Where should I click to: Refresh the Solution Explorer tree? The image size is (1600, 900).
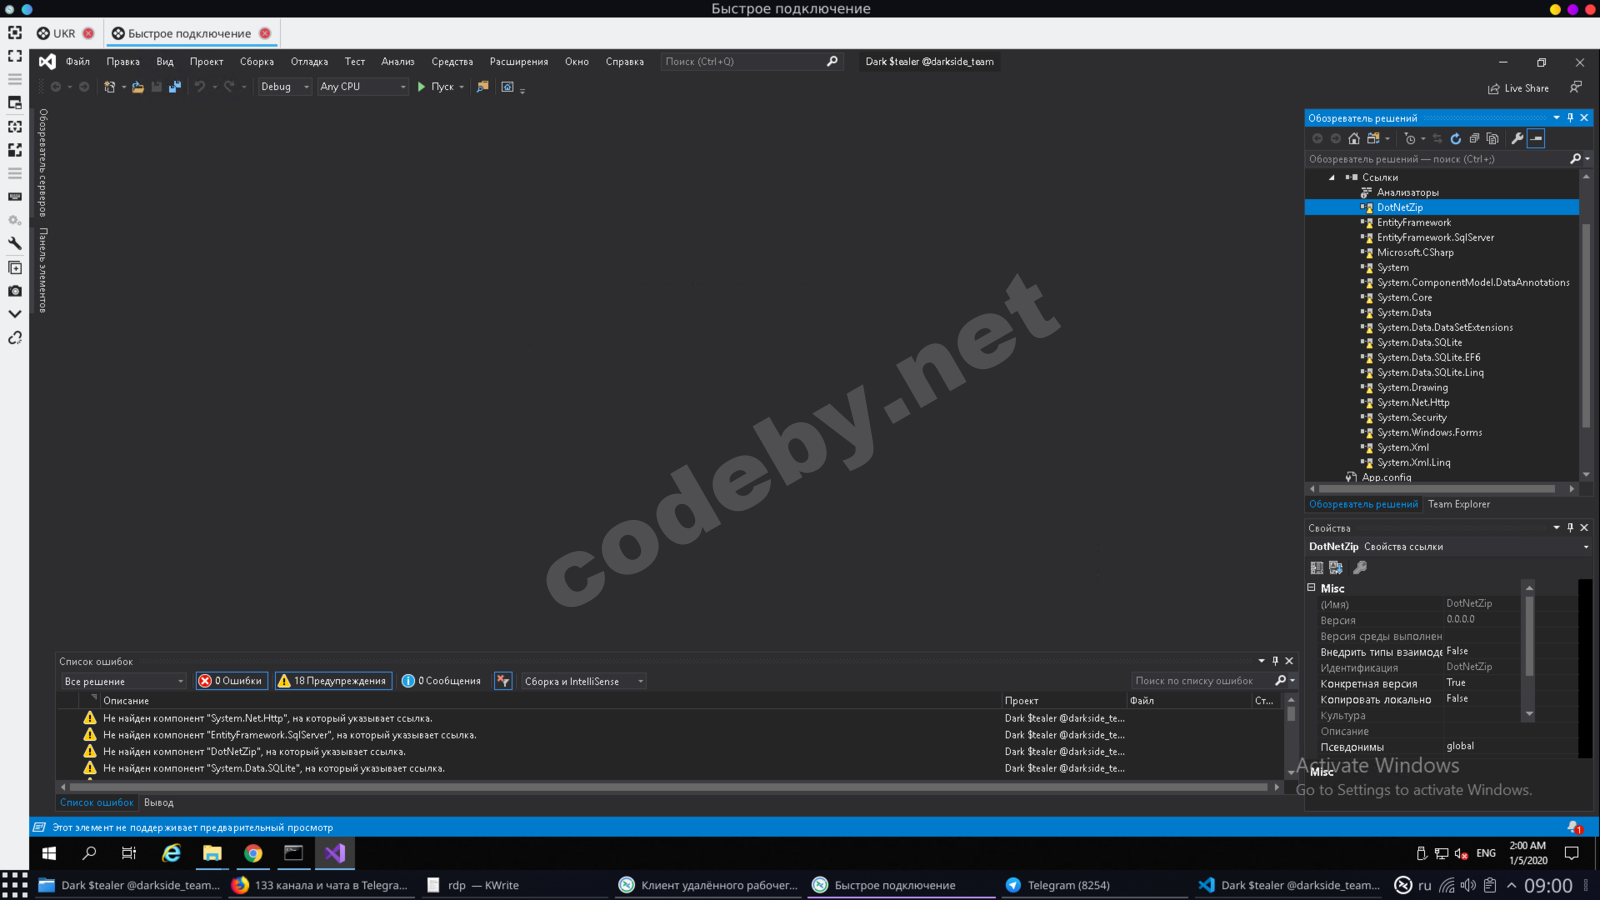click(x=1456, y=139)
